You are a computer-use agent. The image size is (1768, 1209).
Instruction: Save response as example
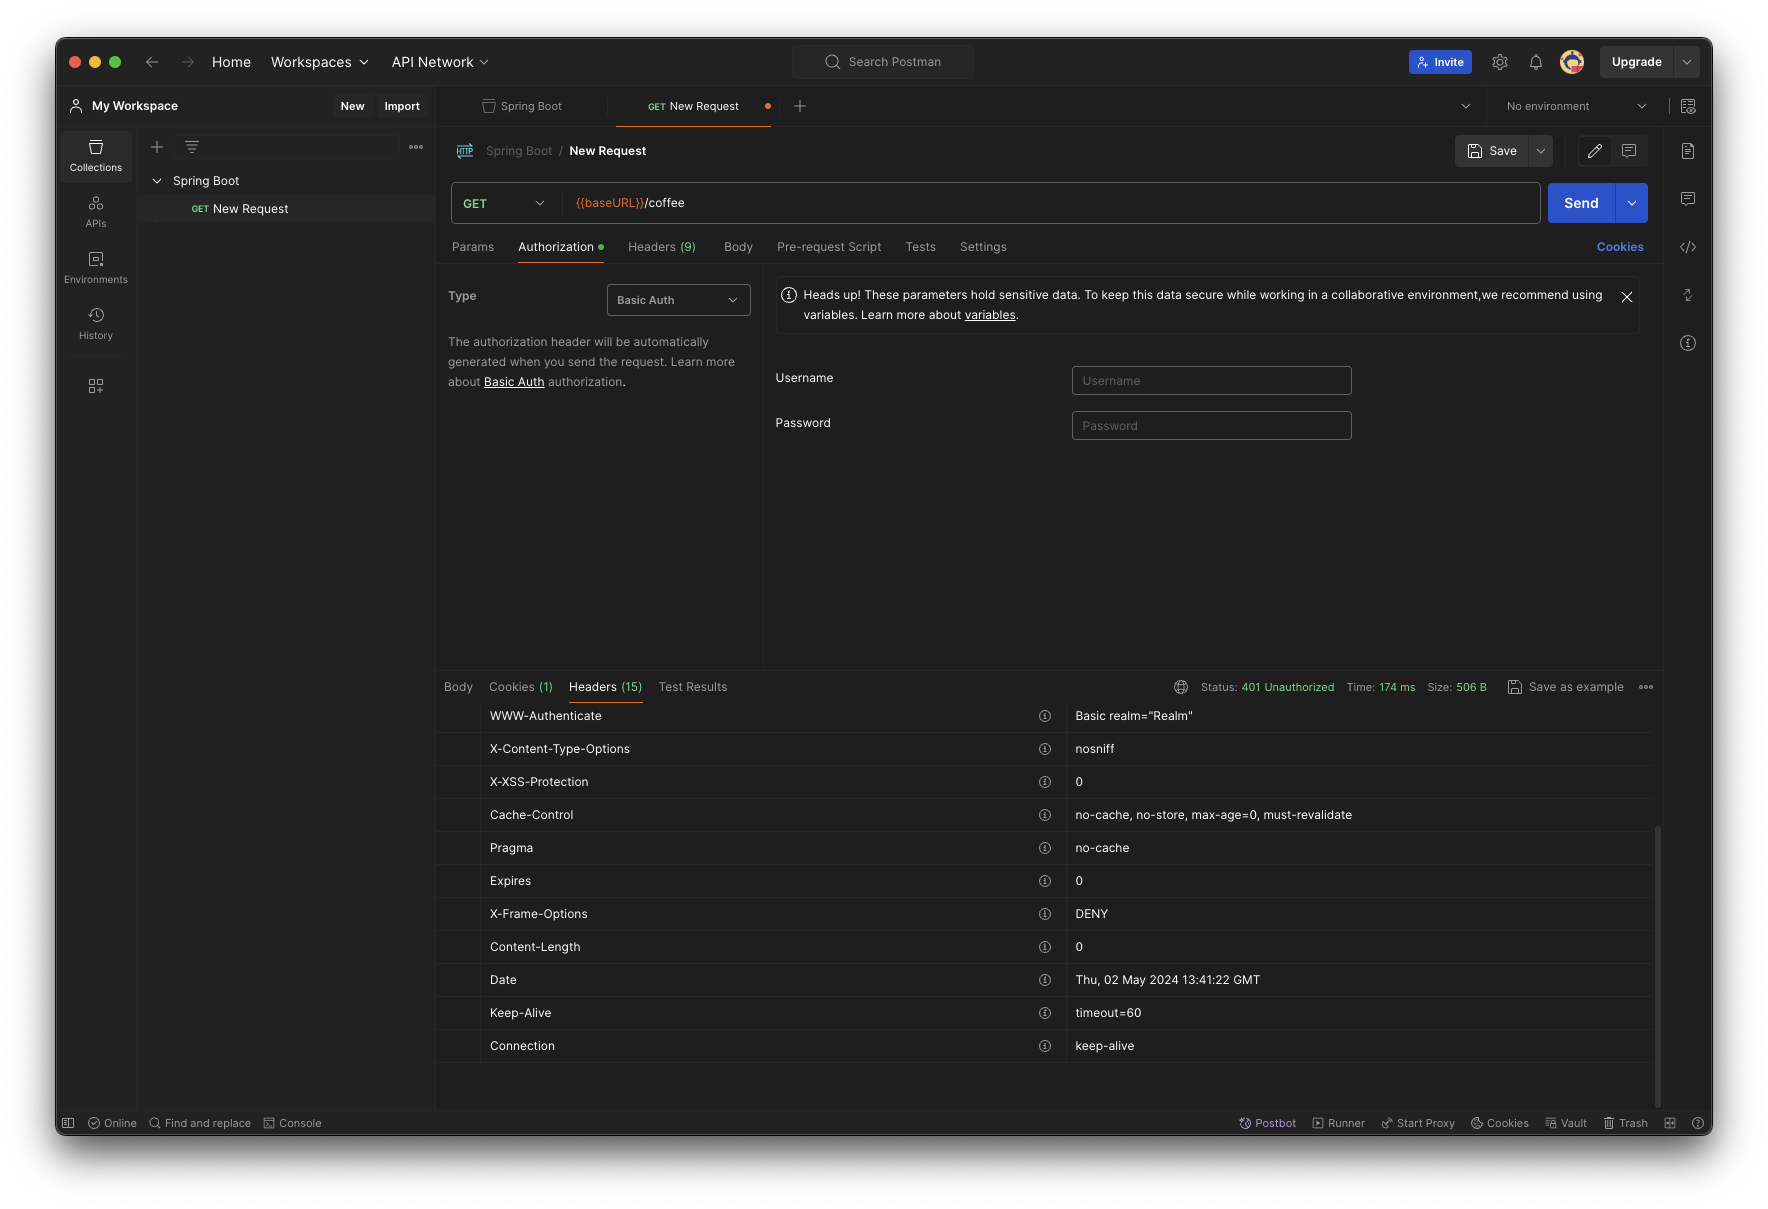coord(1565,687)
